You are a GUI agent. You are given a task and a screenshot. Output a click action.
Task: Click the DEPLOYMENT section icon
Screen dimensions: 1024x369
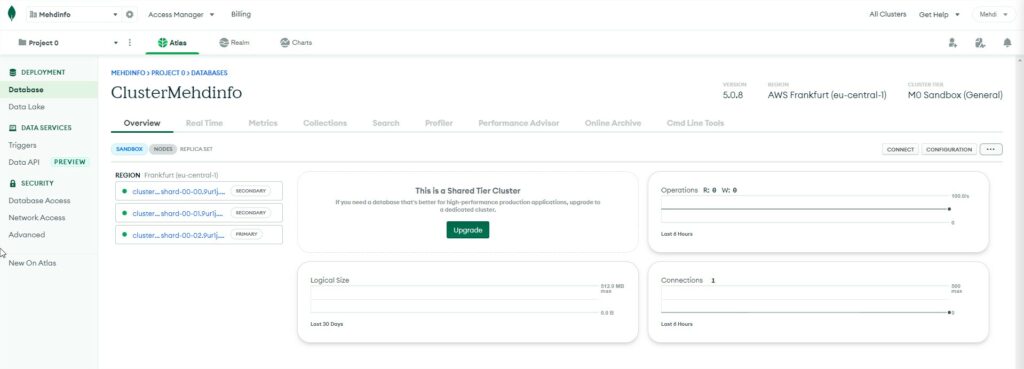point(12,72)
